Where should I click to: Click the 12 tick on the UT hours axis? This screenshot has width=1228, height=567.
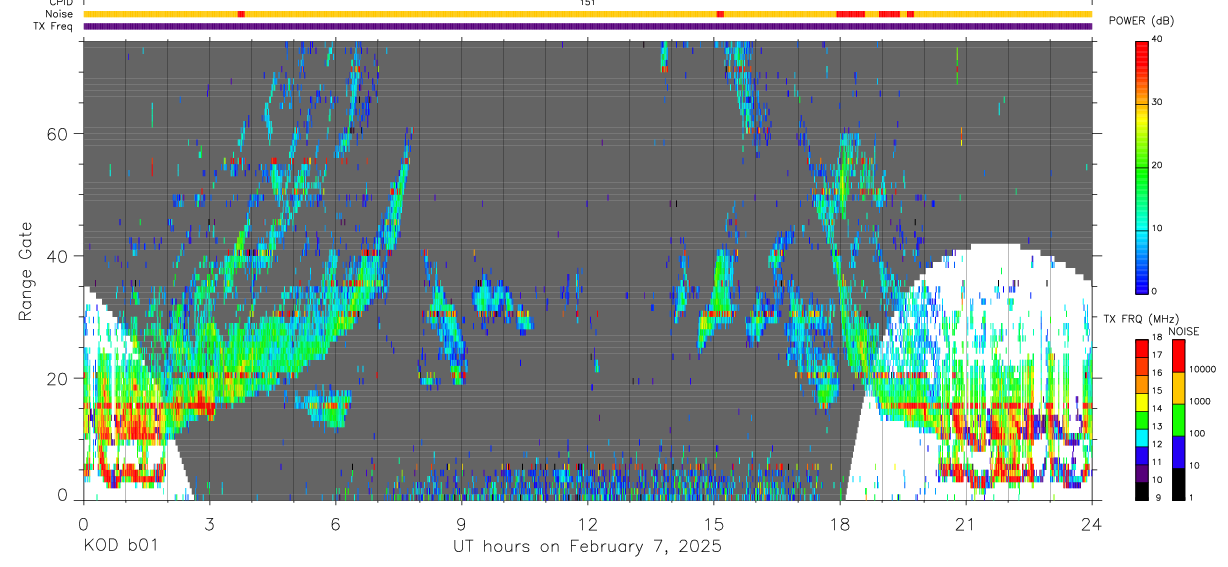pyautogui.click(x=588, y=523)
